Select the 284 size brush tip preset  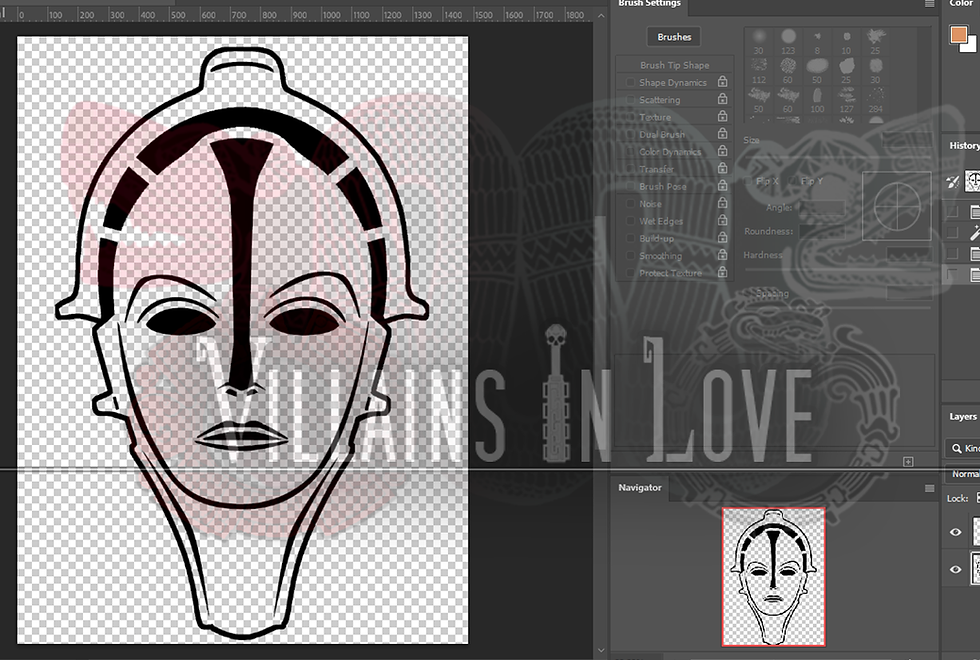coord(876,100)
